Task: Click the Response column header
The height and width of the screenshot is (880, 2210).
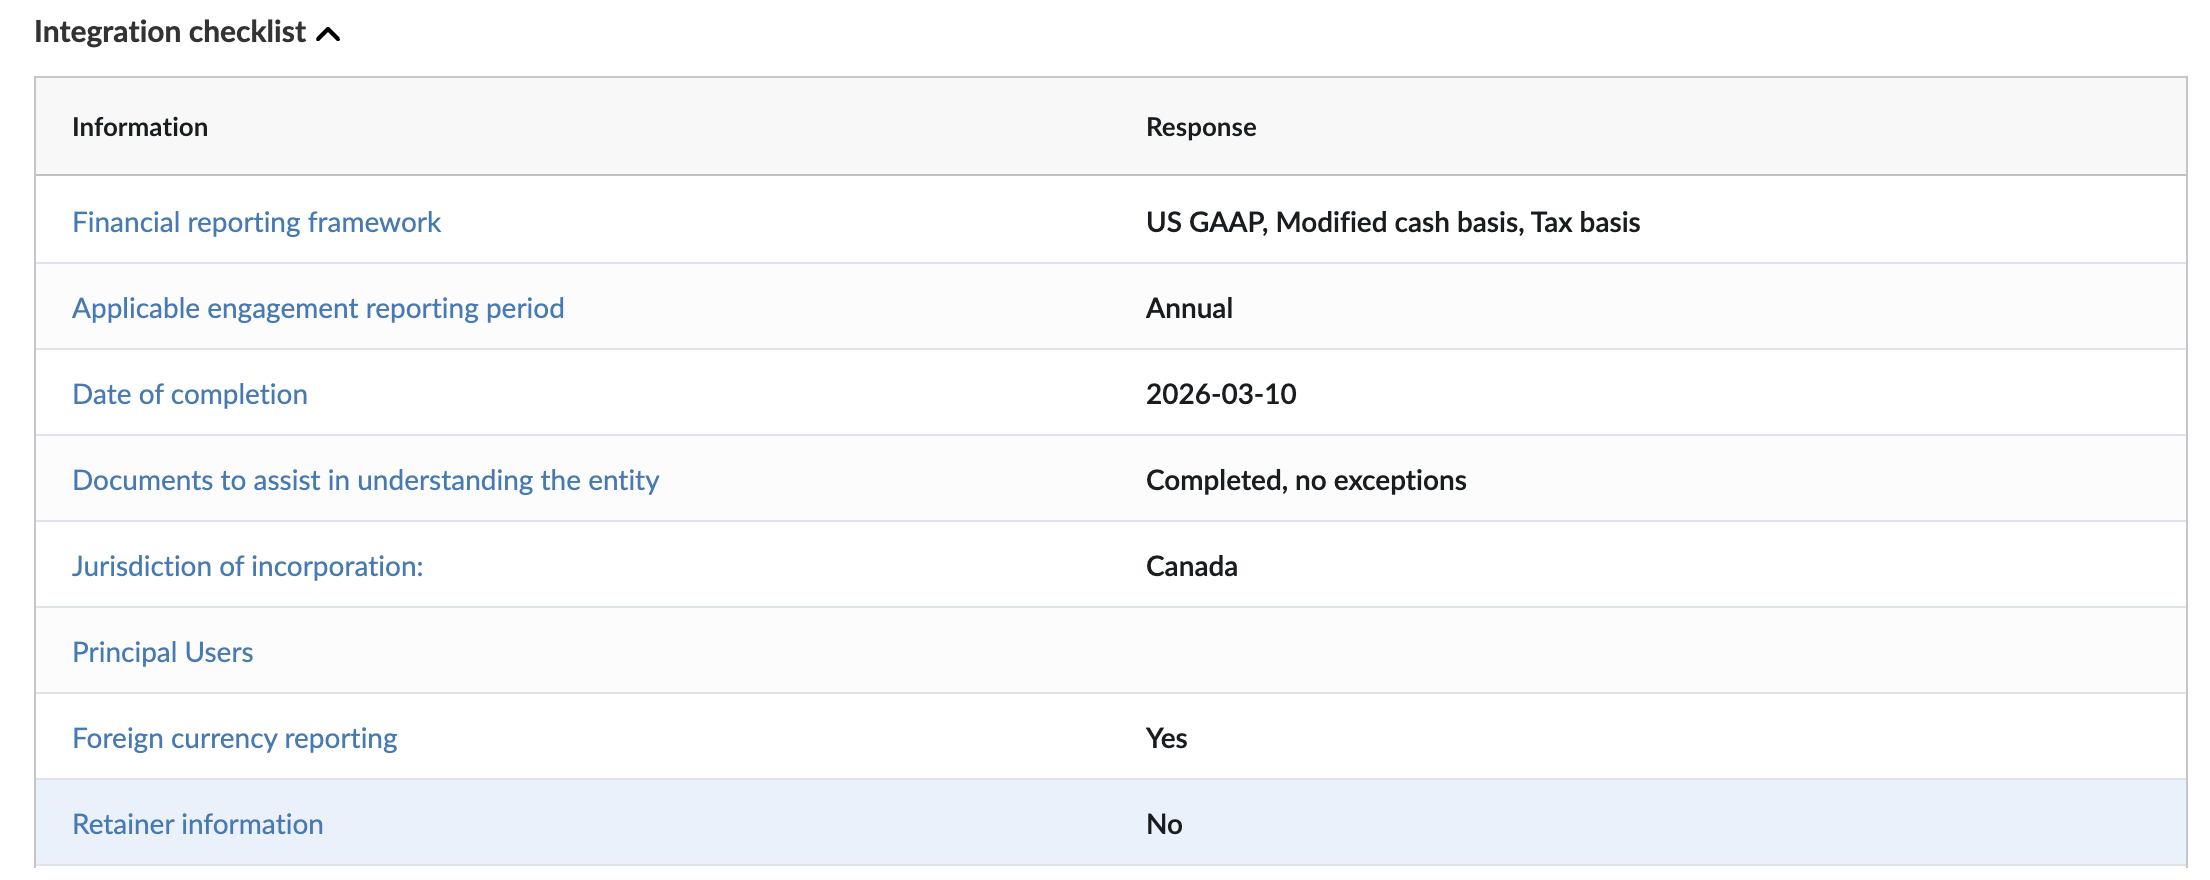Action: tap(1201, 127)
